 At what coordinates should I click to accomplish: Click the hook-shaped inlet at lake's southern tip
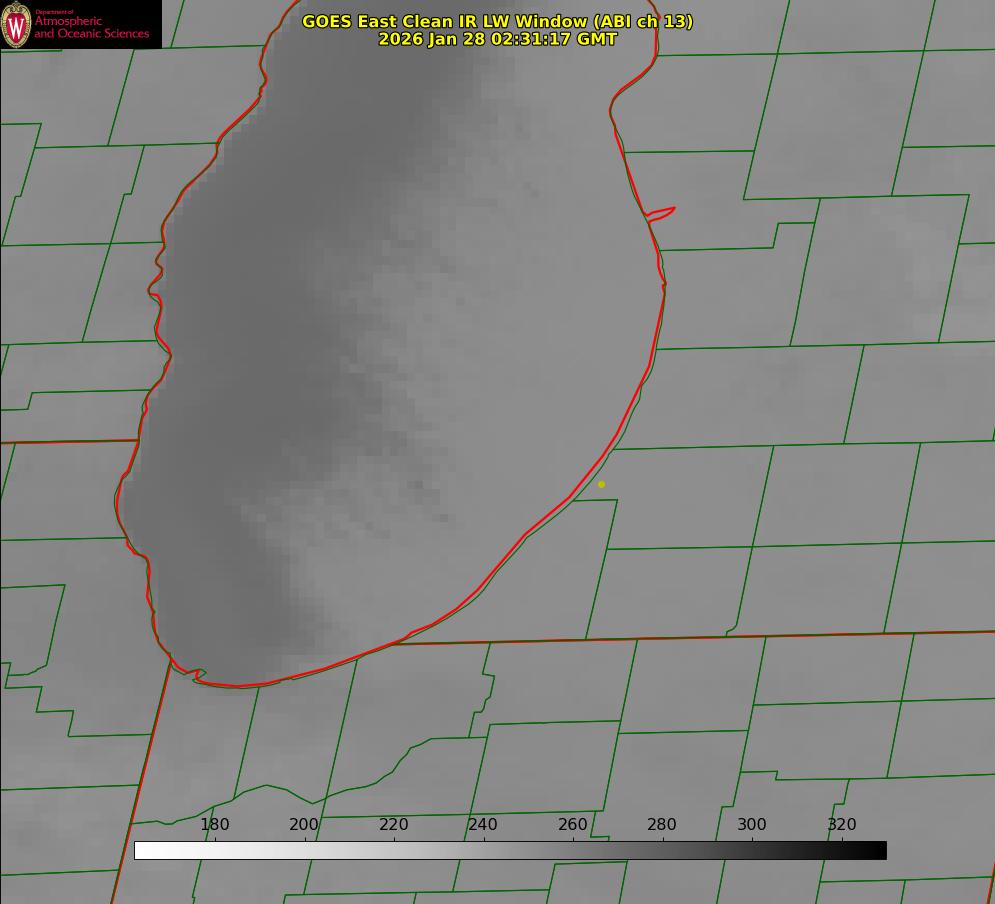coord(198,676)
